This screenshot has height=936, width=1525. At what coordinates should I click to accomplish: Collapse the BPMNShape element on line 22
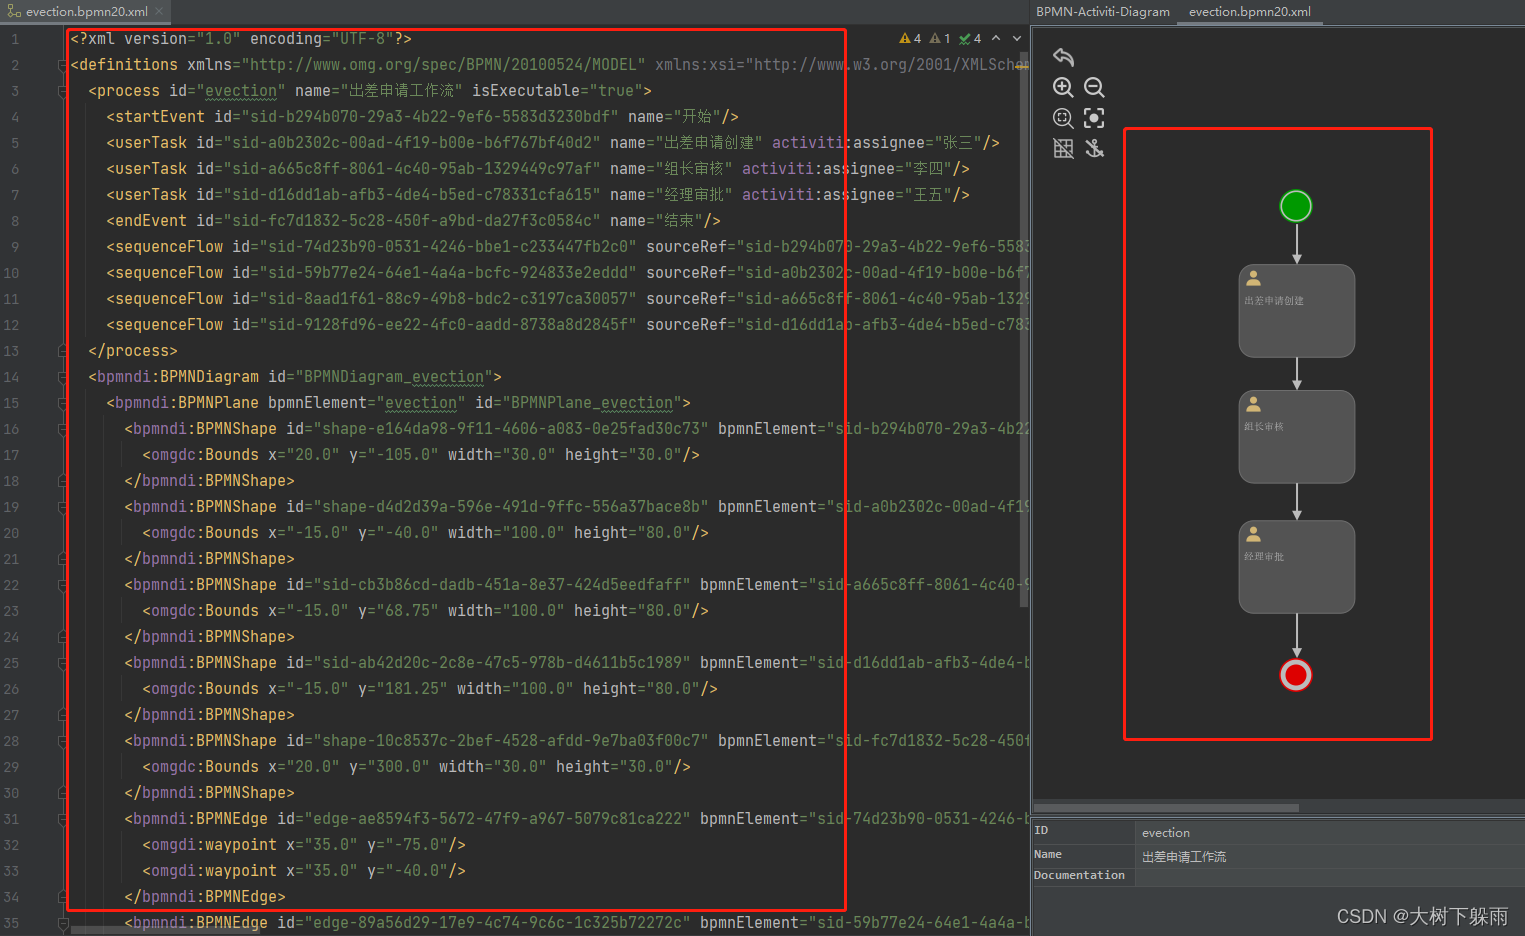[x=63, y=585]
